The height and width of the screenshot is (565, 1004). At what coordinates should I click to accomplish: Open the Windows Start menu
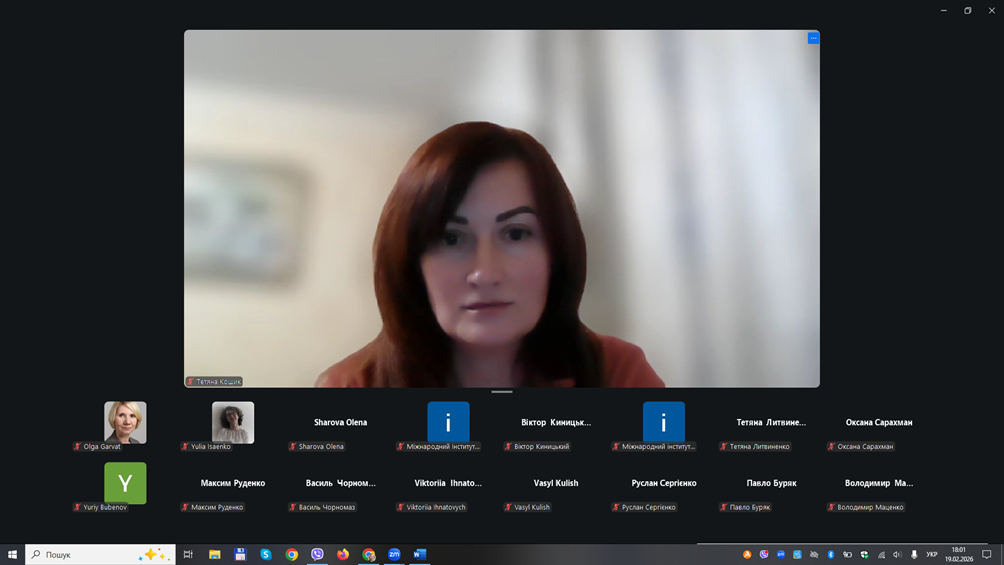[12, 554]
